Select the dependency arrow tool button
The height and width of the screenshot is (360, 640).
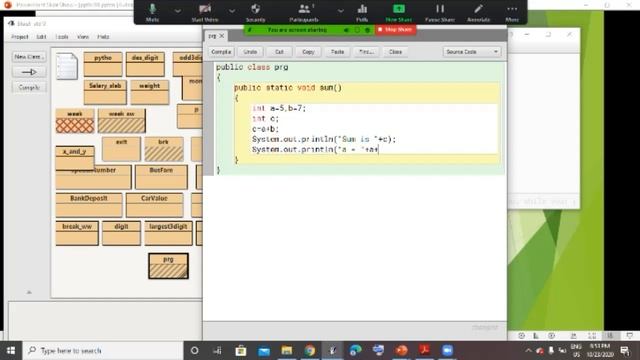[x=29, y=72]
